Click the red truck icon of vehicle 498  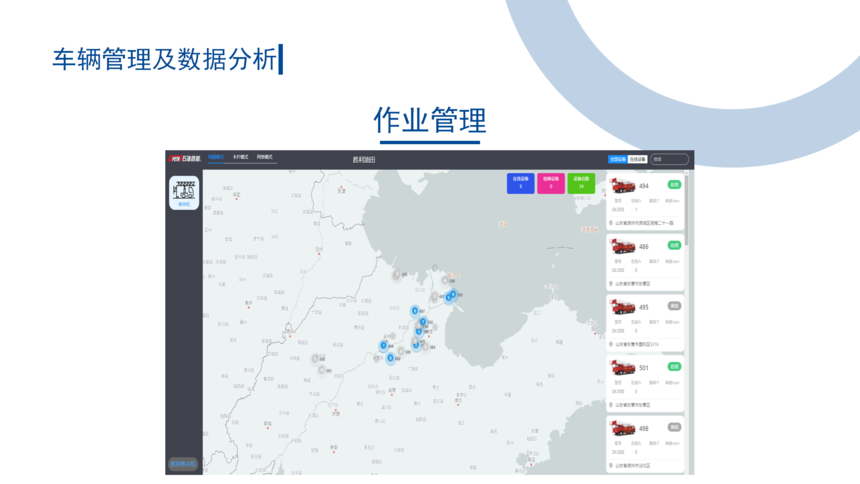pos(624,429)
